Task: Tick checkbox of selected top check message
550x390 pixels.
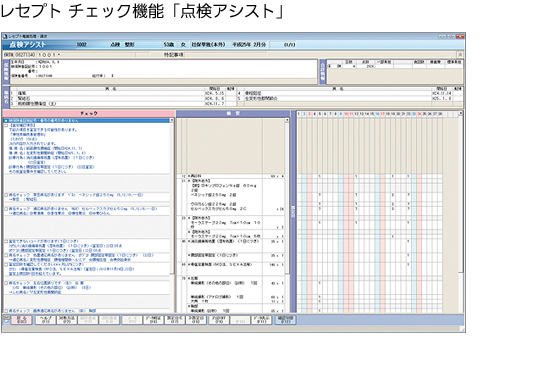Action: [6, 121]
